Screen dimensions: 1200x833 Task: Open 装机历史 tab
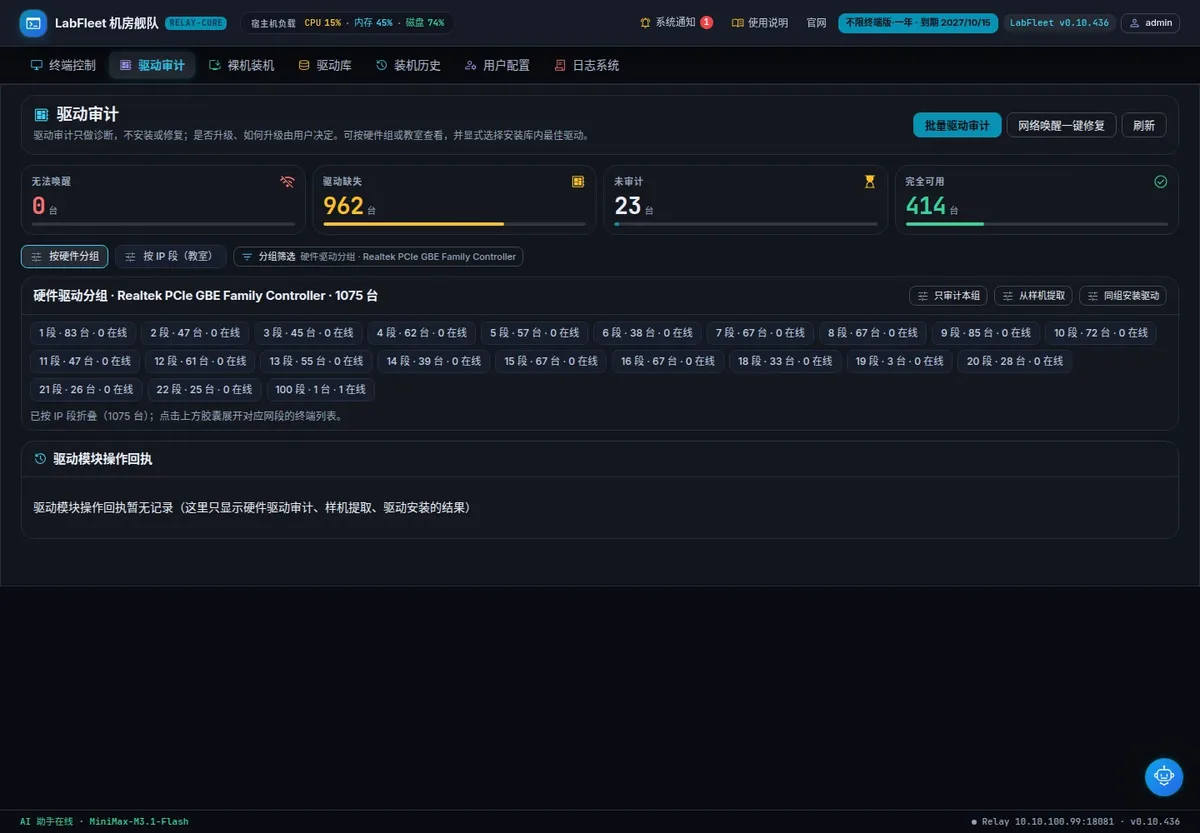click(408, 65)
